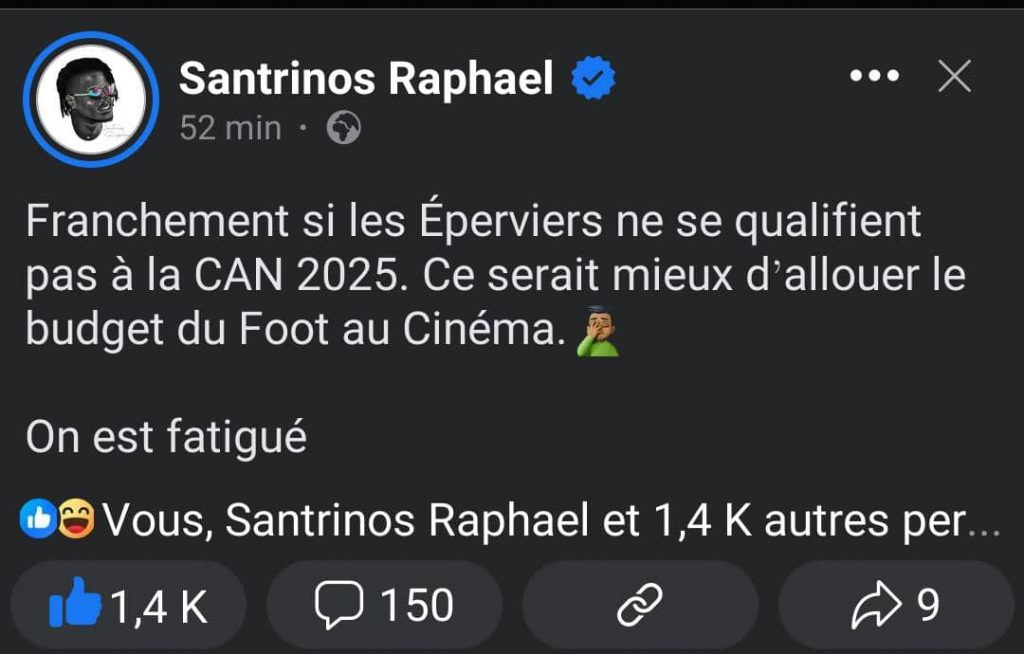The image size is (1024, 654).
Task: Open the "Vous, Santrinos Raphael et 1,4 K autres" reactions list
Action: tap(550, 520)
